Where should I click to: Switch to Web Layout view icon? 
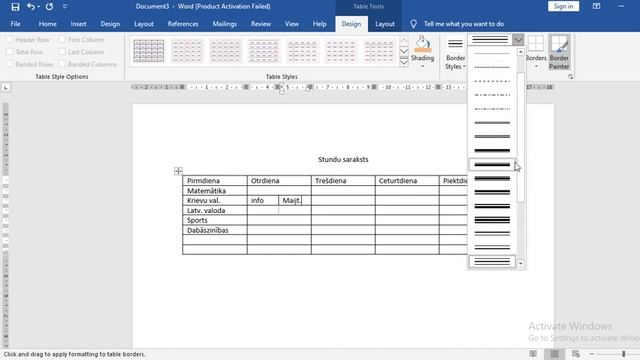(x=576, y=354)
